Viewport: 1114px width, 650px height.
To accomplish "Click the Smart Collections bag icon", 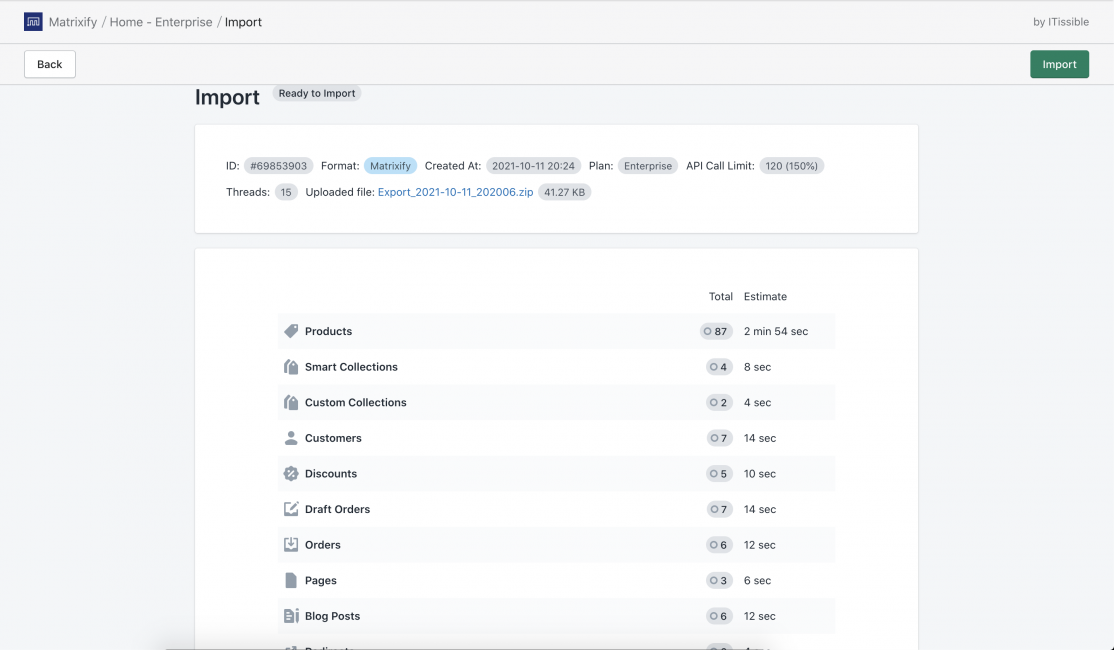I will pyautogui.click(x=290, y=366).
